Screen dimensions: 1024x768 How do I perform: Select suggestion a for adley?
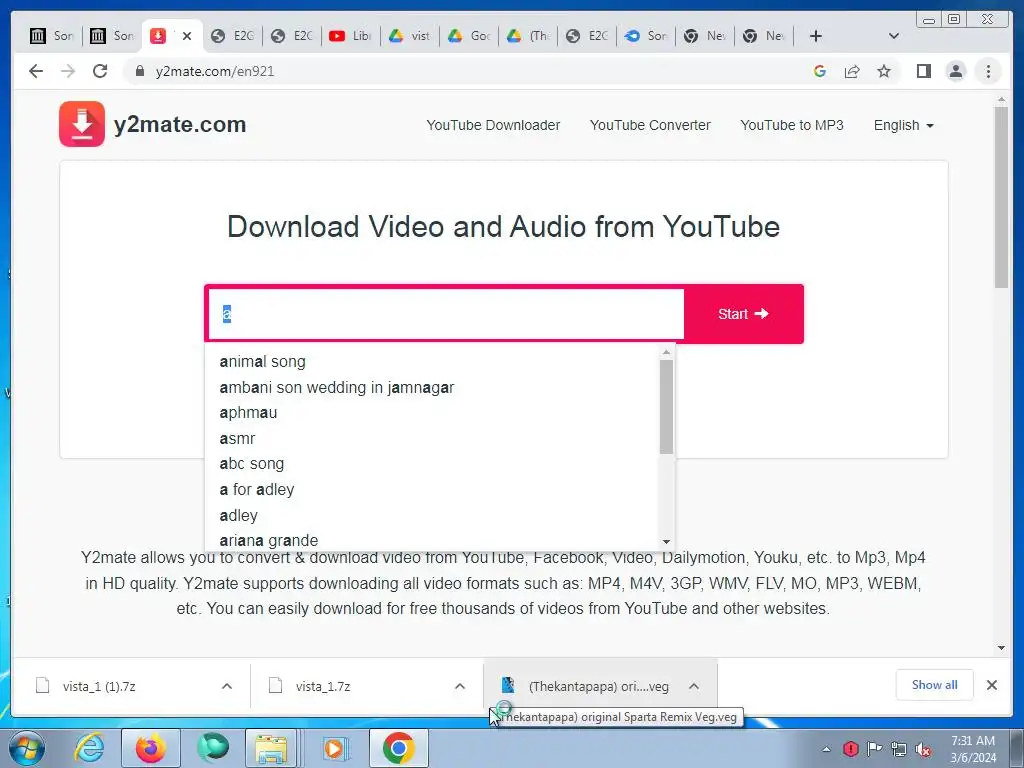point(434,489)
